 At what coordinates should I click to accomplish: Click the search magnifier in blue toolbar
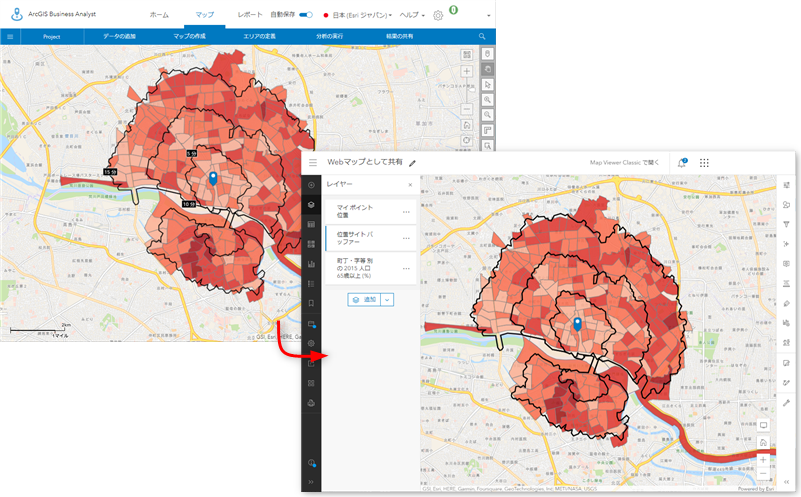tap(482, 37)
